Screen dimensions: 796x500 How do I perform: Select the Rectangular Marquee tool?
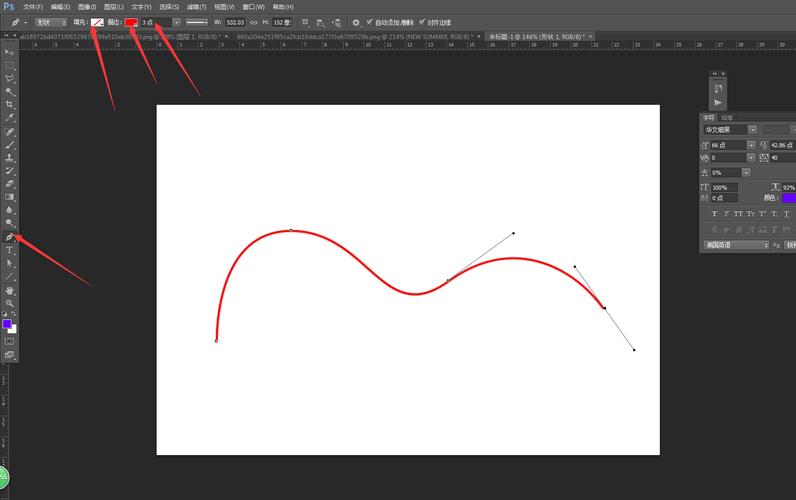[x=9, y=65]
